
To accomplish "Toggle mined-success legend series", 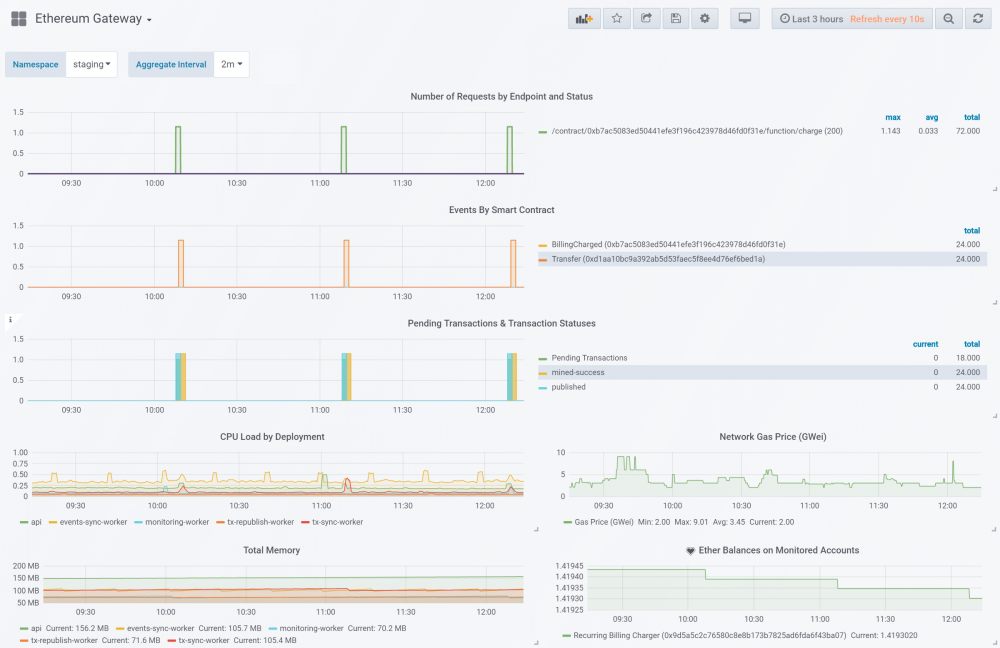I will pyautogui.click(x=578, y=372).
